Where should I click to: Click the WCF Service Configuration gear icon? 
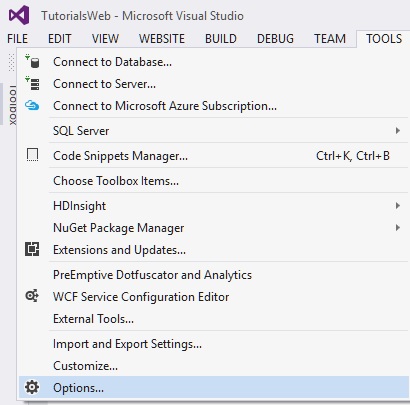click(x=32, y=296)
